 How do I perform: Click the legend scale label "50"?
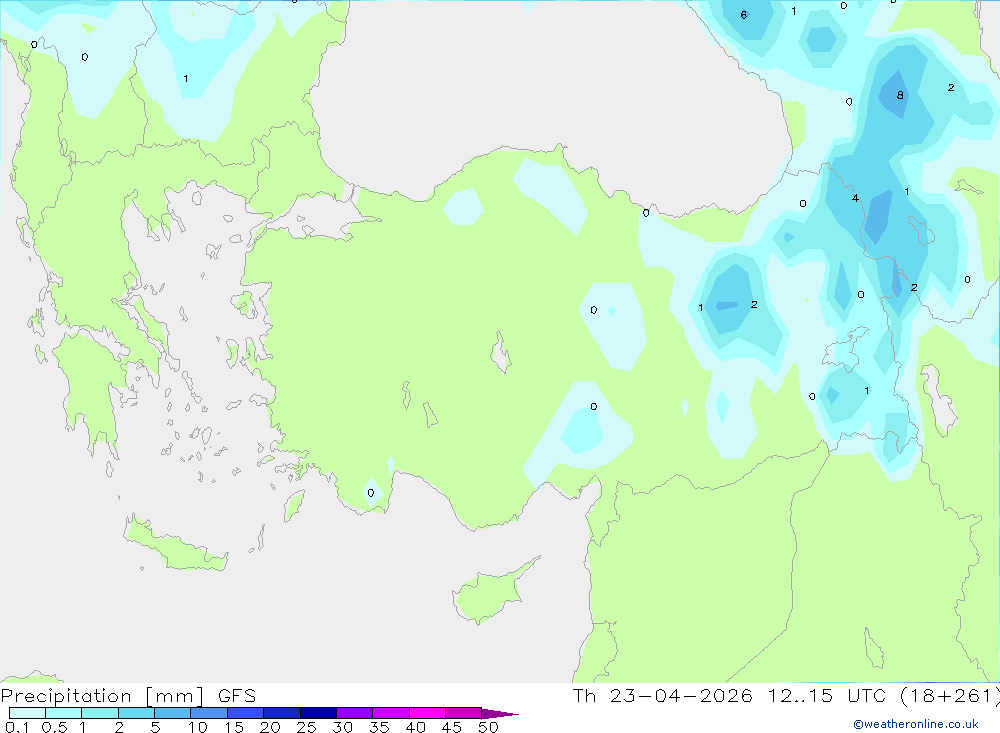[x=488, y=727]
